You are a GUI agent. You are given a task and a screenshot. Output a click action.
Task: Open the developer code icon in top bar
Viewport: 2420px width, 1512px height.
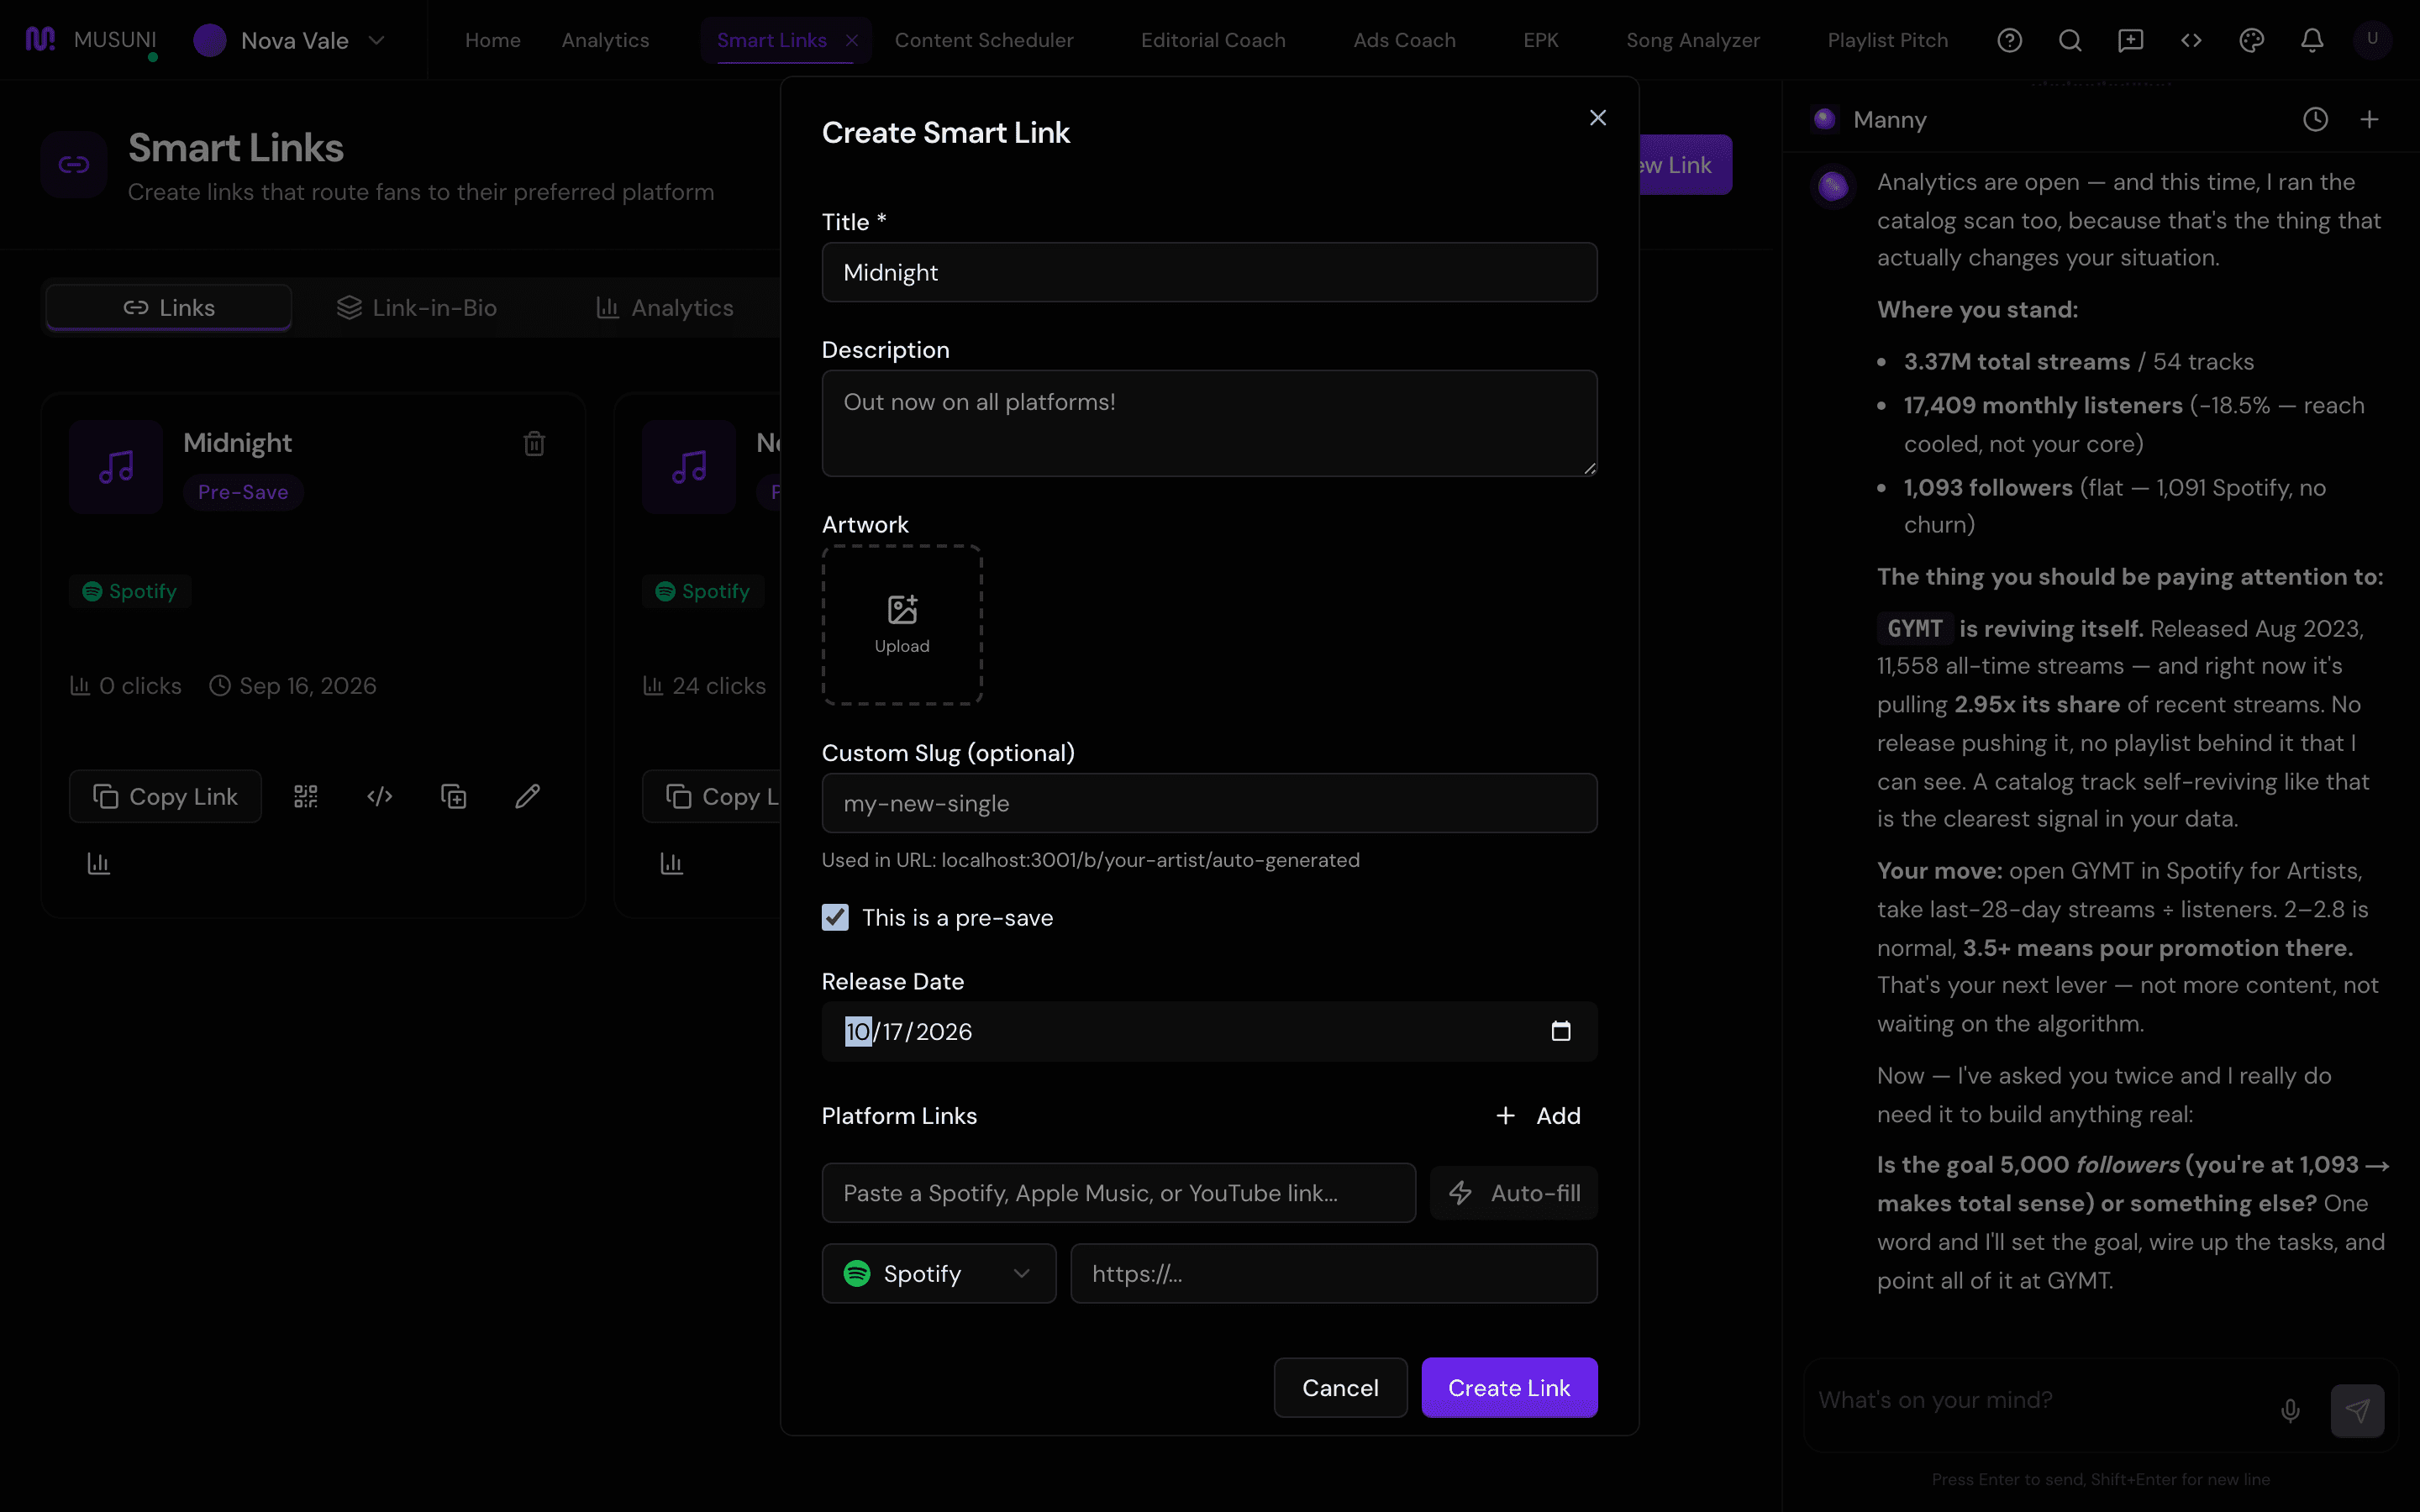pos(2191,40)
